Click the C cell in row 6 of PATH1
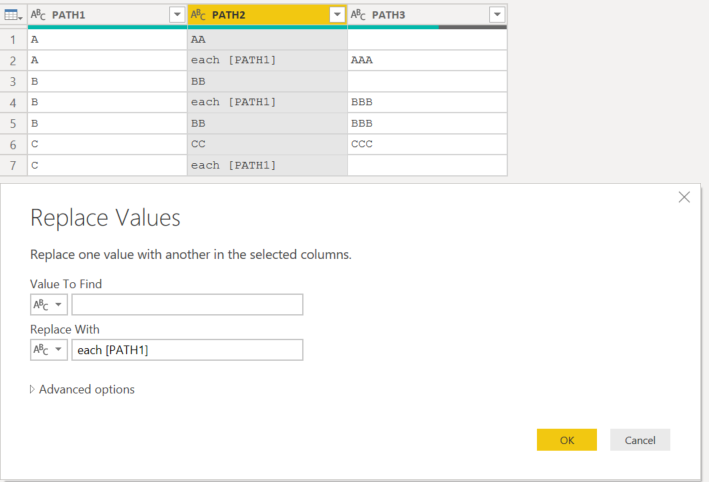709x482 pixels. pyautogui.click(x=108, y=144)
